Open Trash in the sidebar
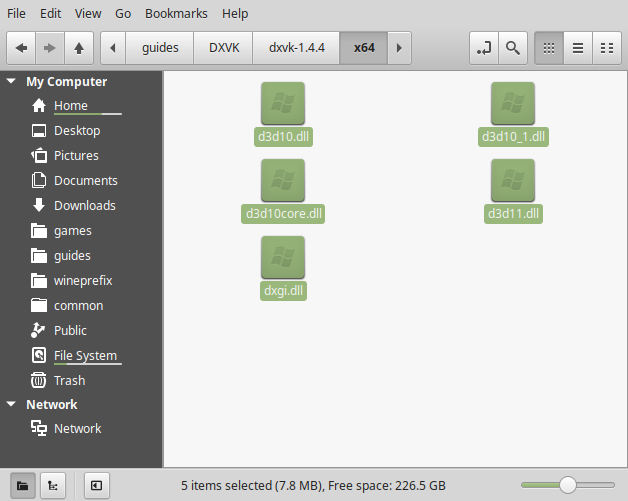The image size is (628, 501). [x=80, y=380]
